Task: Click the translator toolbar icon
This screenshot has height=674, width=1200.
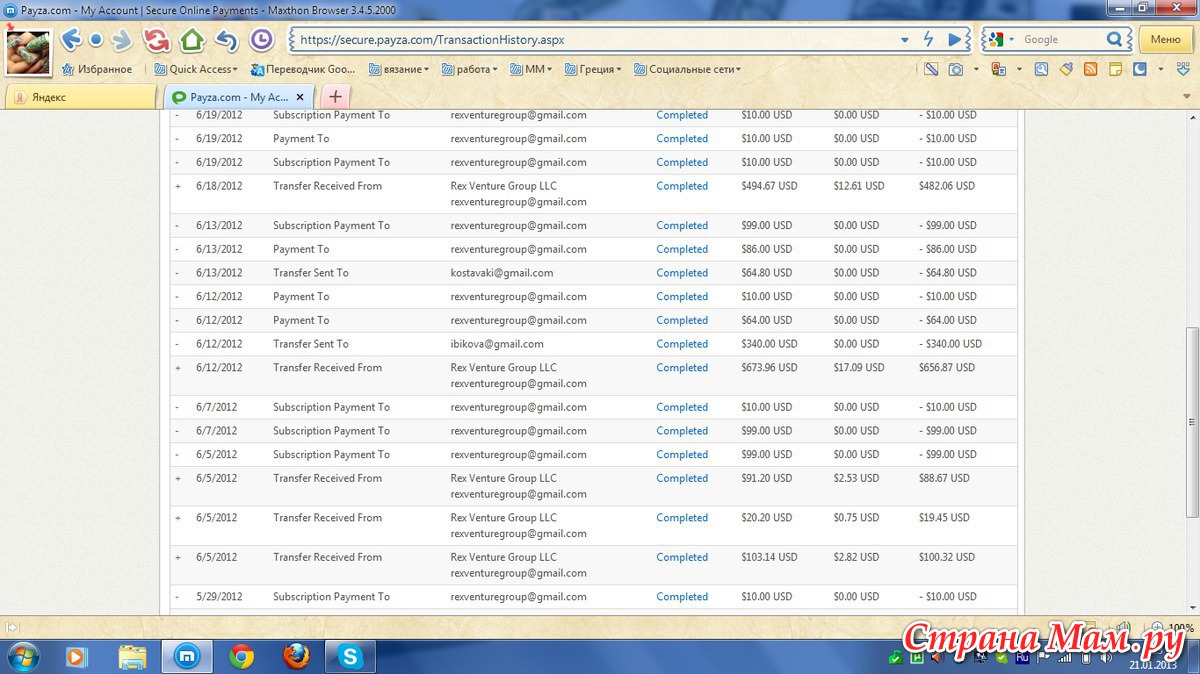Action: [998, 69]
